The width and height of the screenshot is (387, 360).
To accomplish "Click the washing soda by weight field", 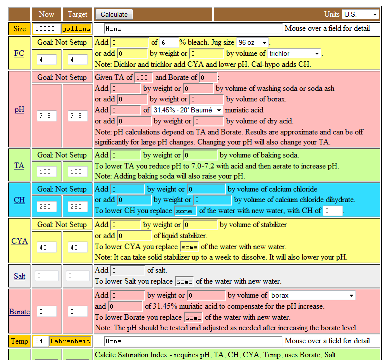I will coord(126,88).
